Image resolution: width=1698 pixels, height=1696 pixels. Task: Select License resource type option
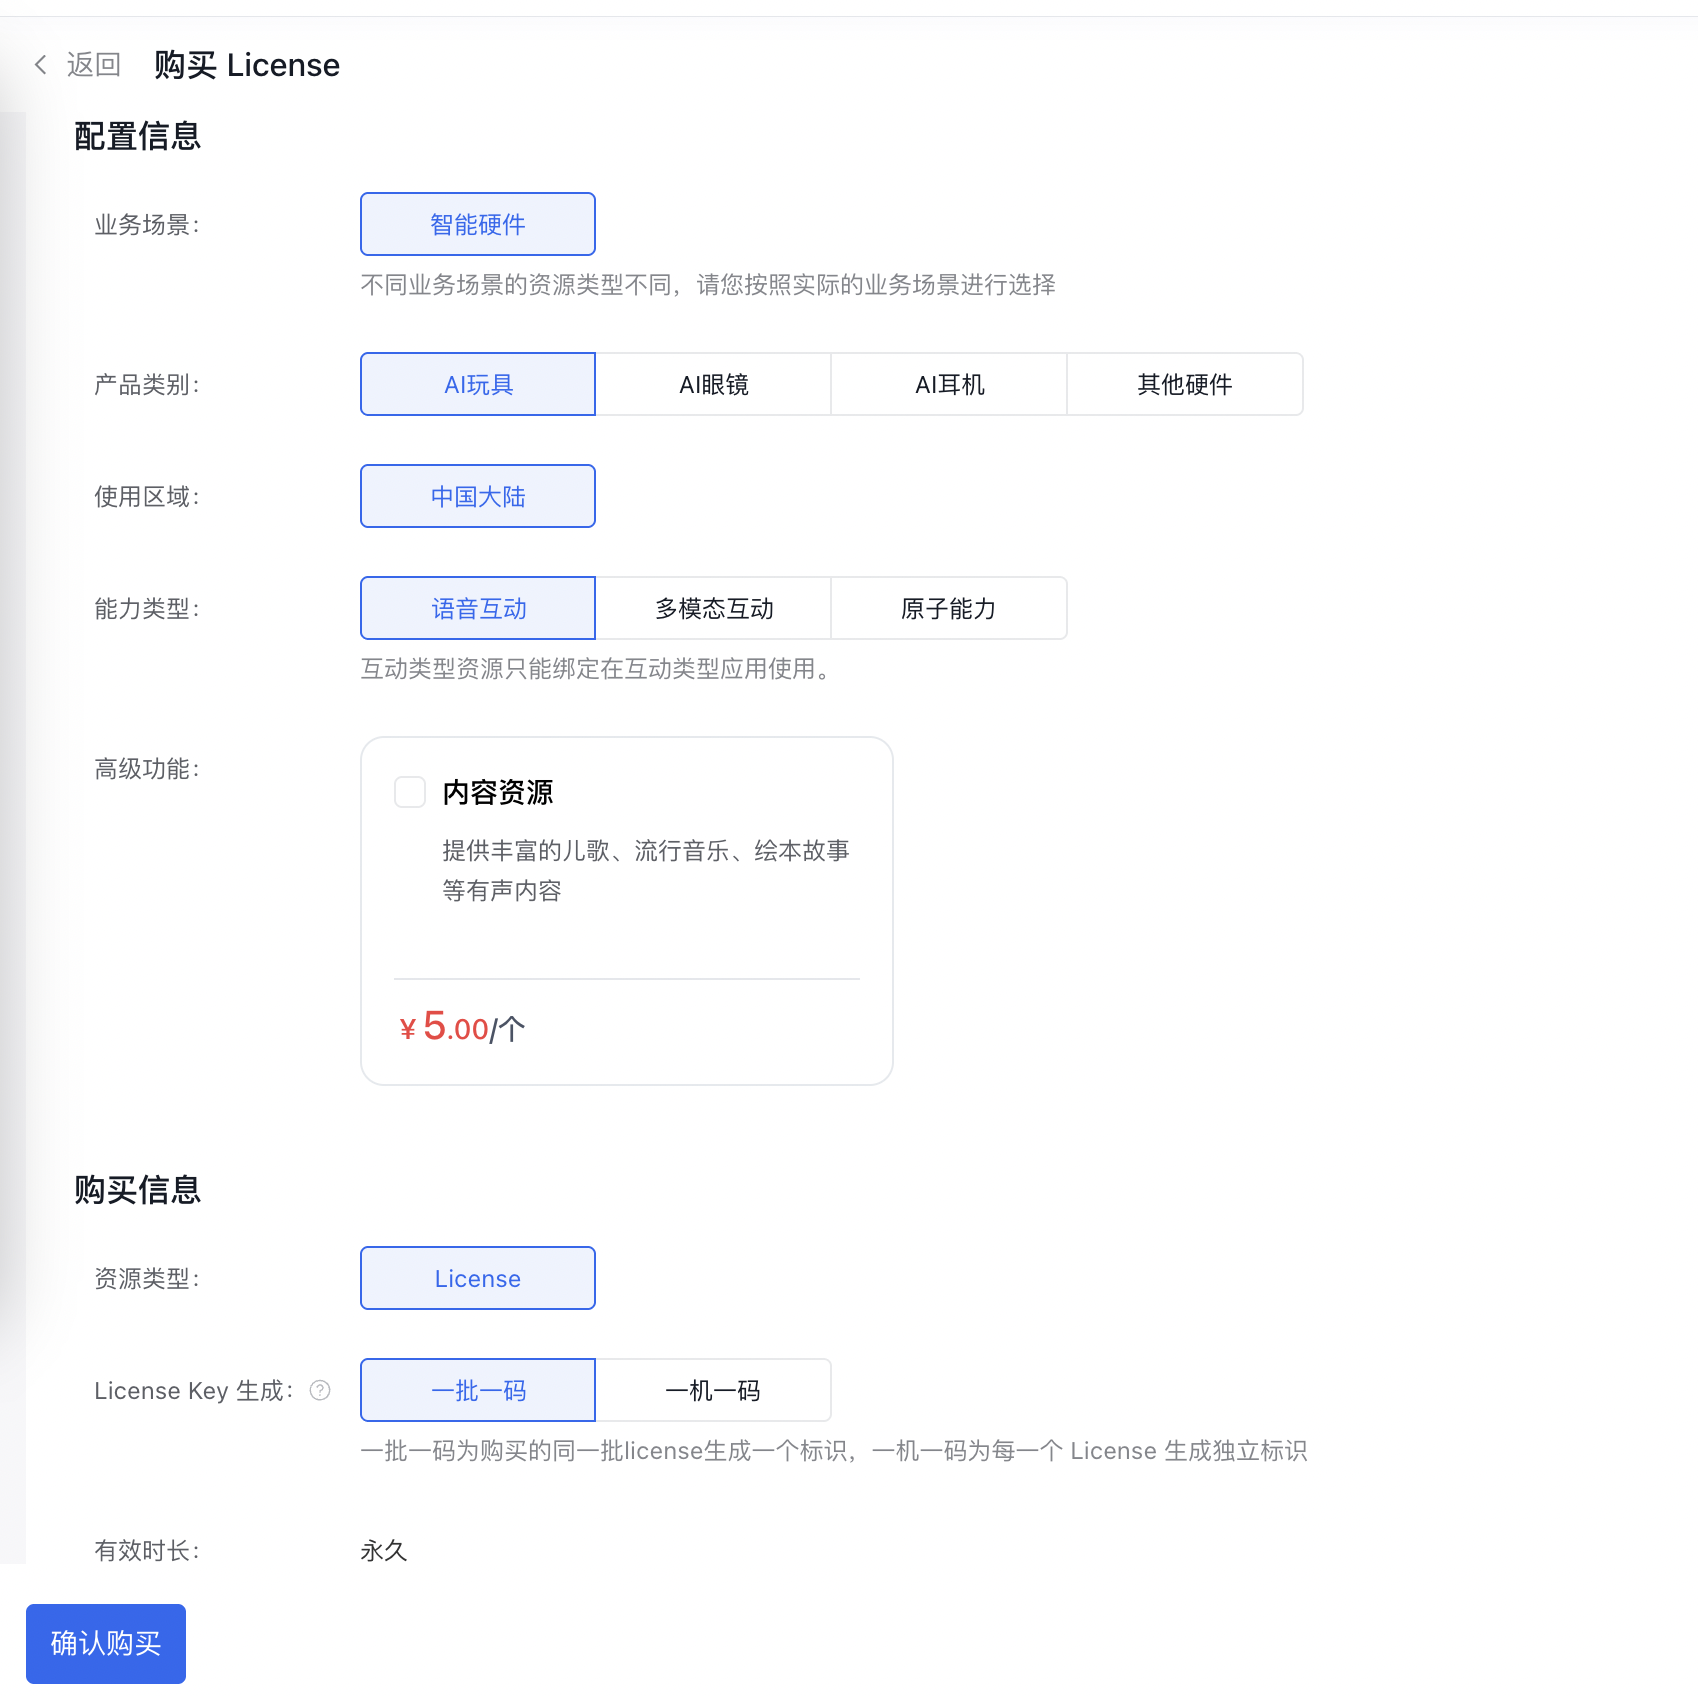(x=478, y=1278)
